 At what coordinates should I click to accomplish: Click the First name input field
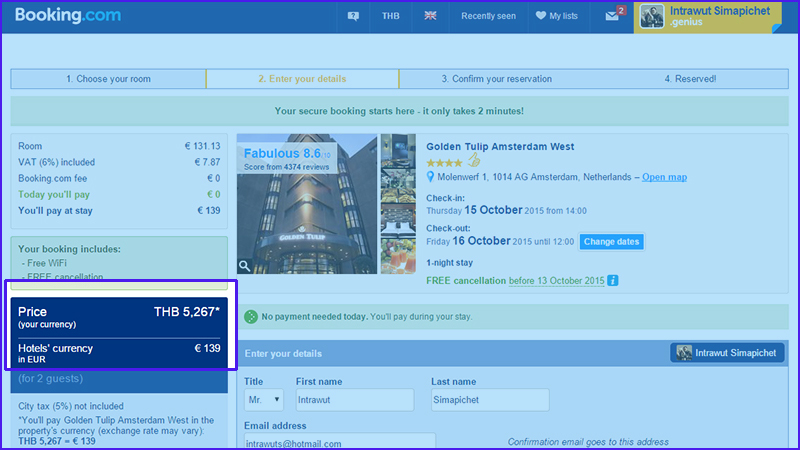pyautogui.click(x=354, y=400)
